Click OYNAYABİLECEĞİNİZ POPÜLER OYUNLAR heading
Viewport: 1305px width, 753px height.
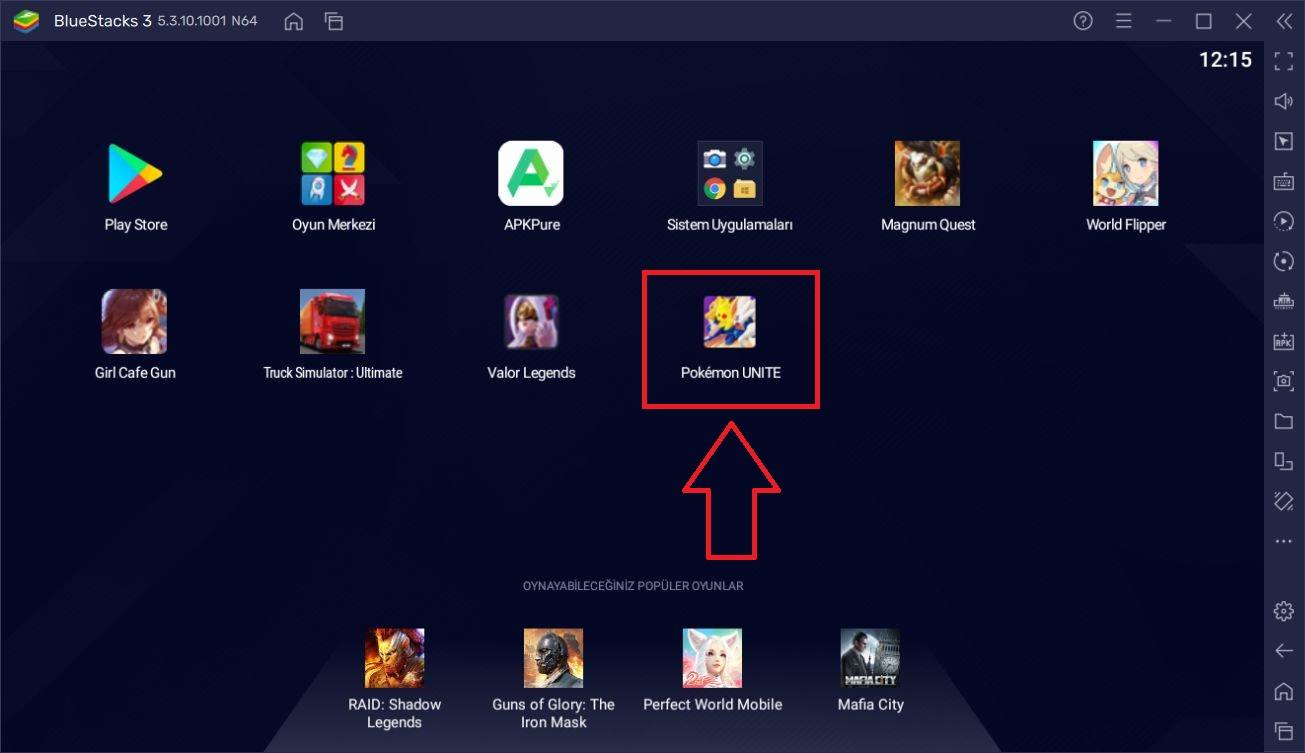(633, 586)
